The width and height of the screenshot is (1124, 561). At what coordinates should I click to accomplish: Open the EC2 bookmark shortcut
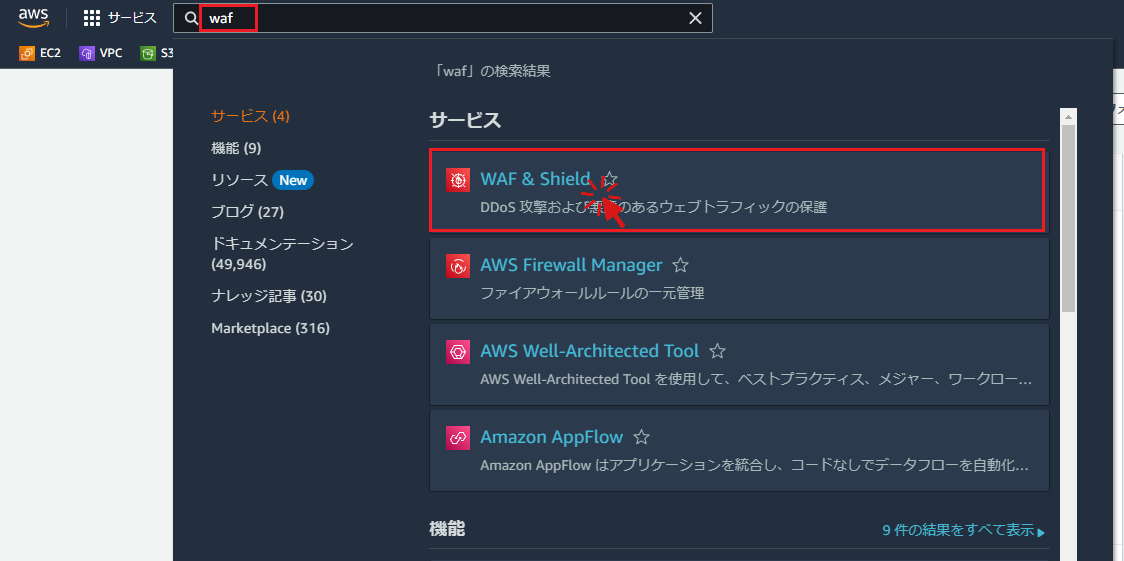pos(41,53)
